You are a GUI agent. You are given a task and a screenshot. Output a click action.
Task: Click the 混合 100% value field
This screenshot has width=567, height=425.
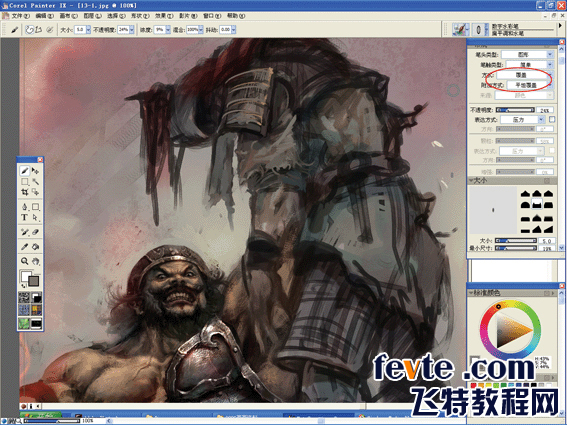(x=192, y=30)
